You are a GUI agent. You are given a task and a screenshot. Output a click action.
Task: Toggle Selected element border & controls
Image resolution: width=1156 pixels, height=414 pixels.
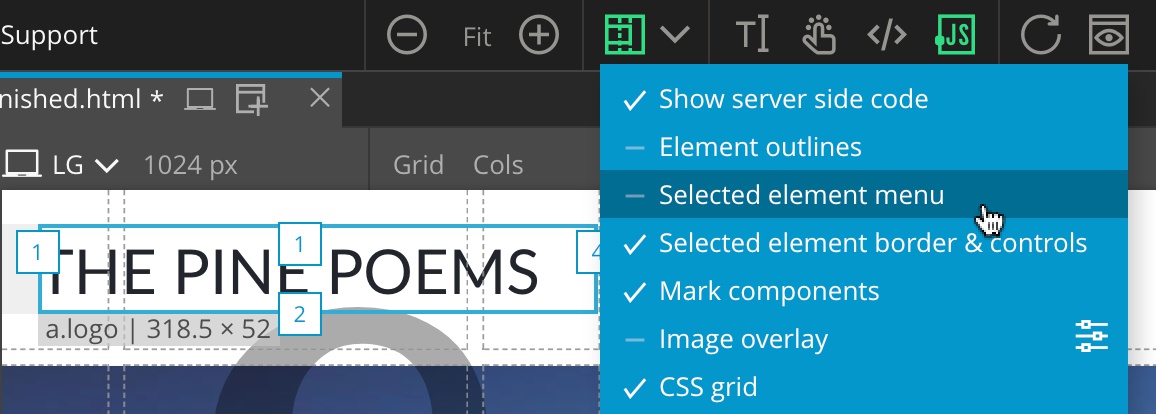point(864,242)
